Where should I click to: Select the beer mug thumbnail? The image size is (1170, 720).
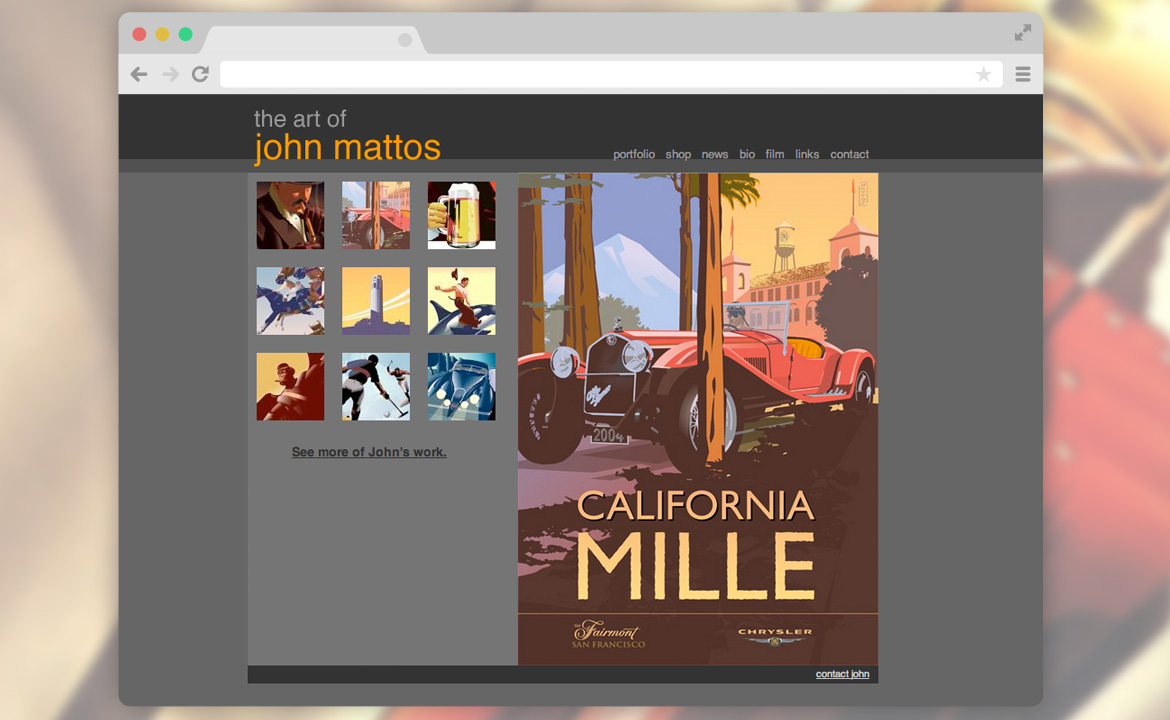coord(461,215)
